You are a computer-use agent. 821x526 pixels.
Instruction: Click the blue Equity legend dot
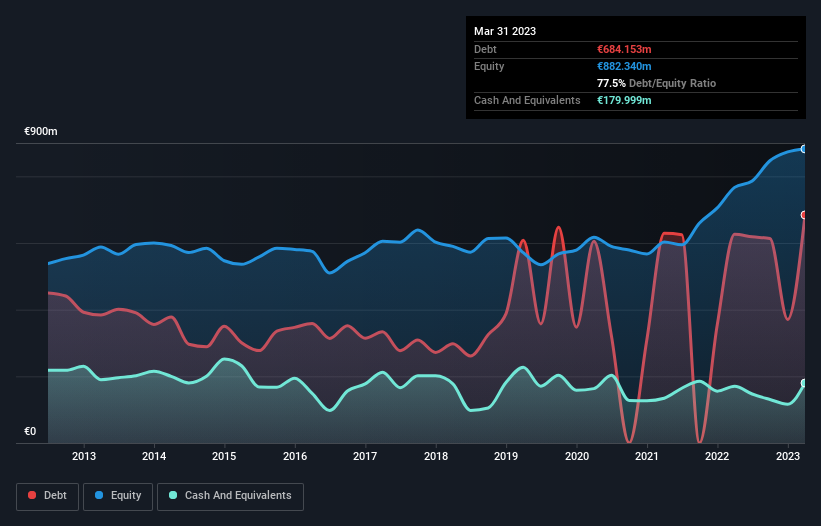click(x=99, y=495)
